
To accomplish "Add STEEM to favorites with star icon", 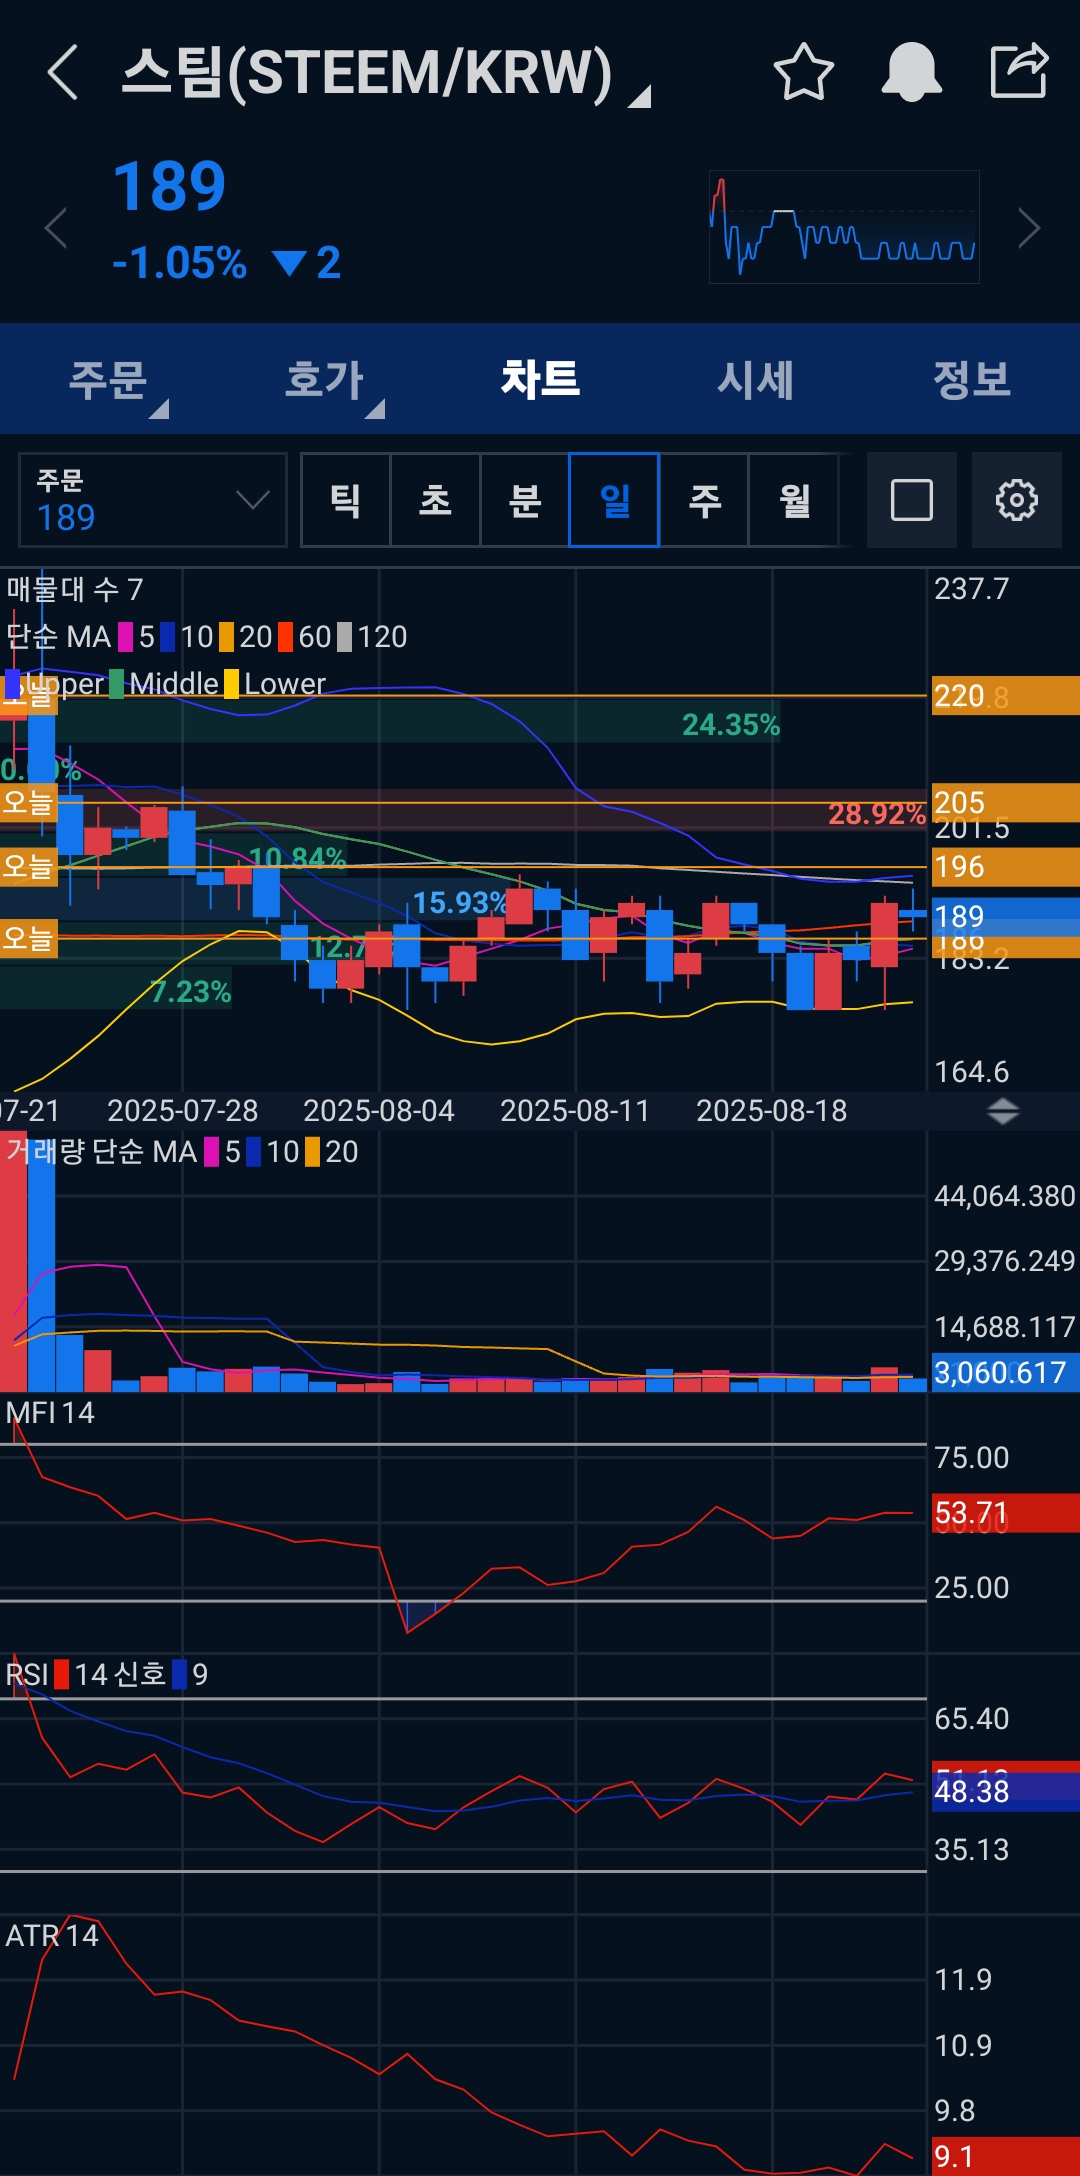I will [x=803, y=72].
